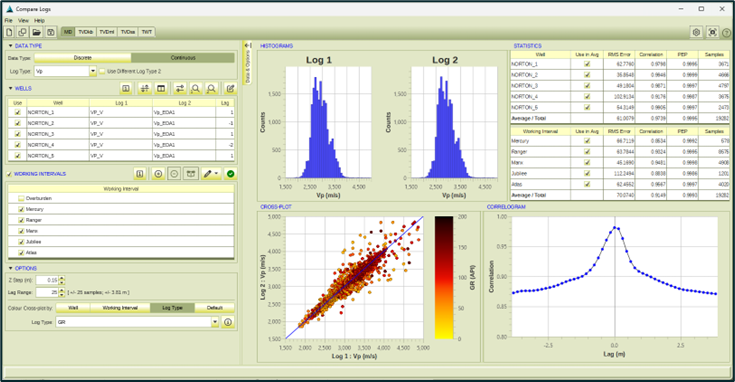Image resolution: width=735 pixels, height=382 pixels.
Task: Colour cross-plot by Default button
Action: click(x=215, y=308)
